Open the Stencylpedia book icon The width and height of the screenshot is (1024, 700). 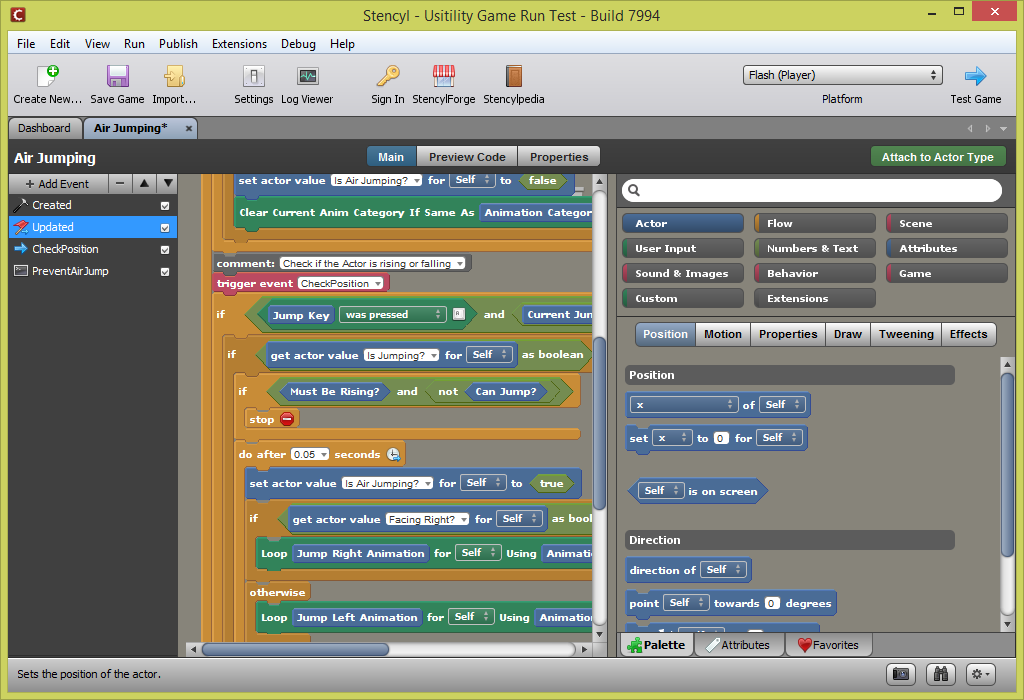513,77
